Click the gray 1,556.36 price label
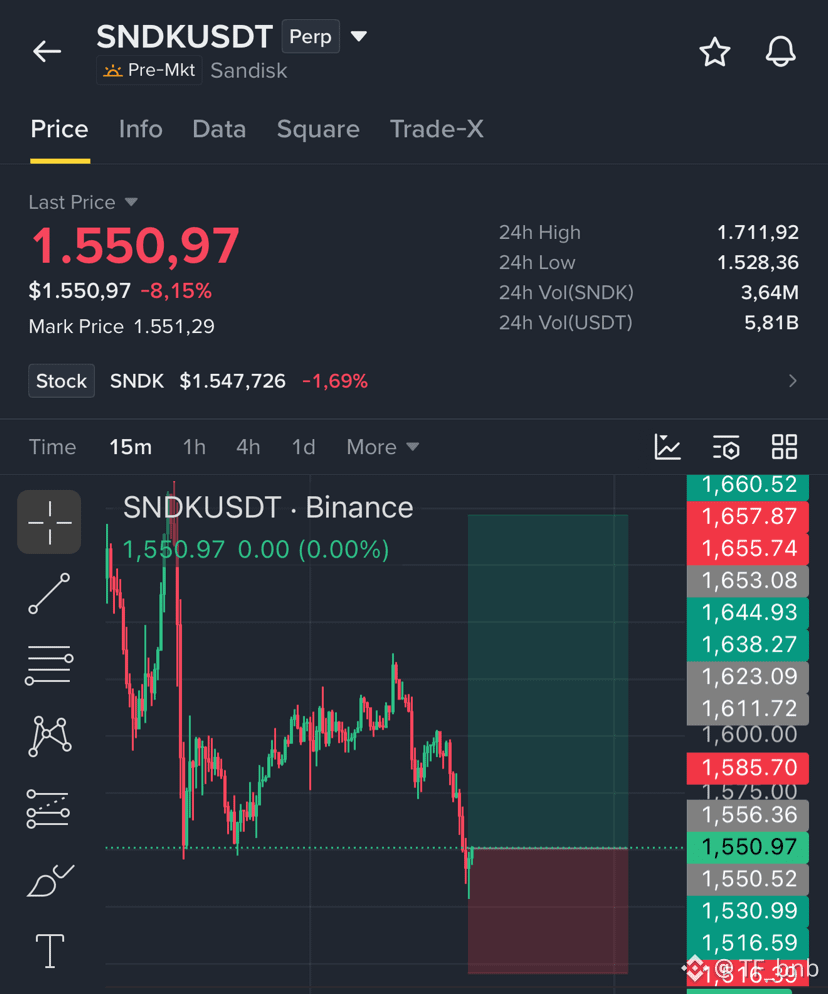 [748, 815]
